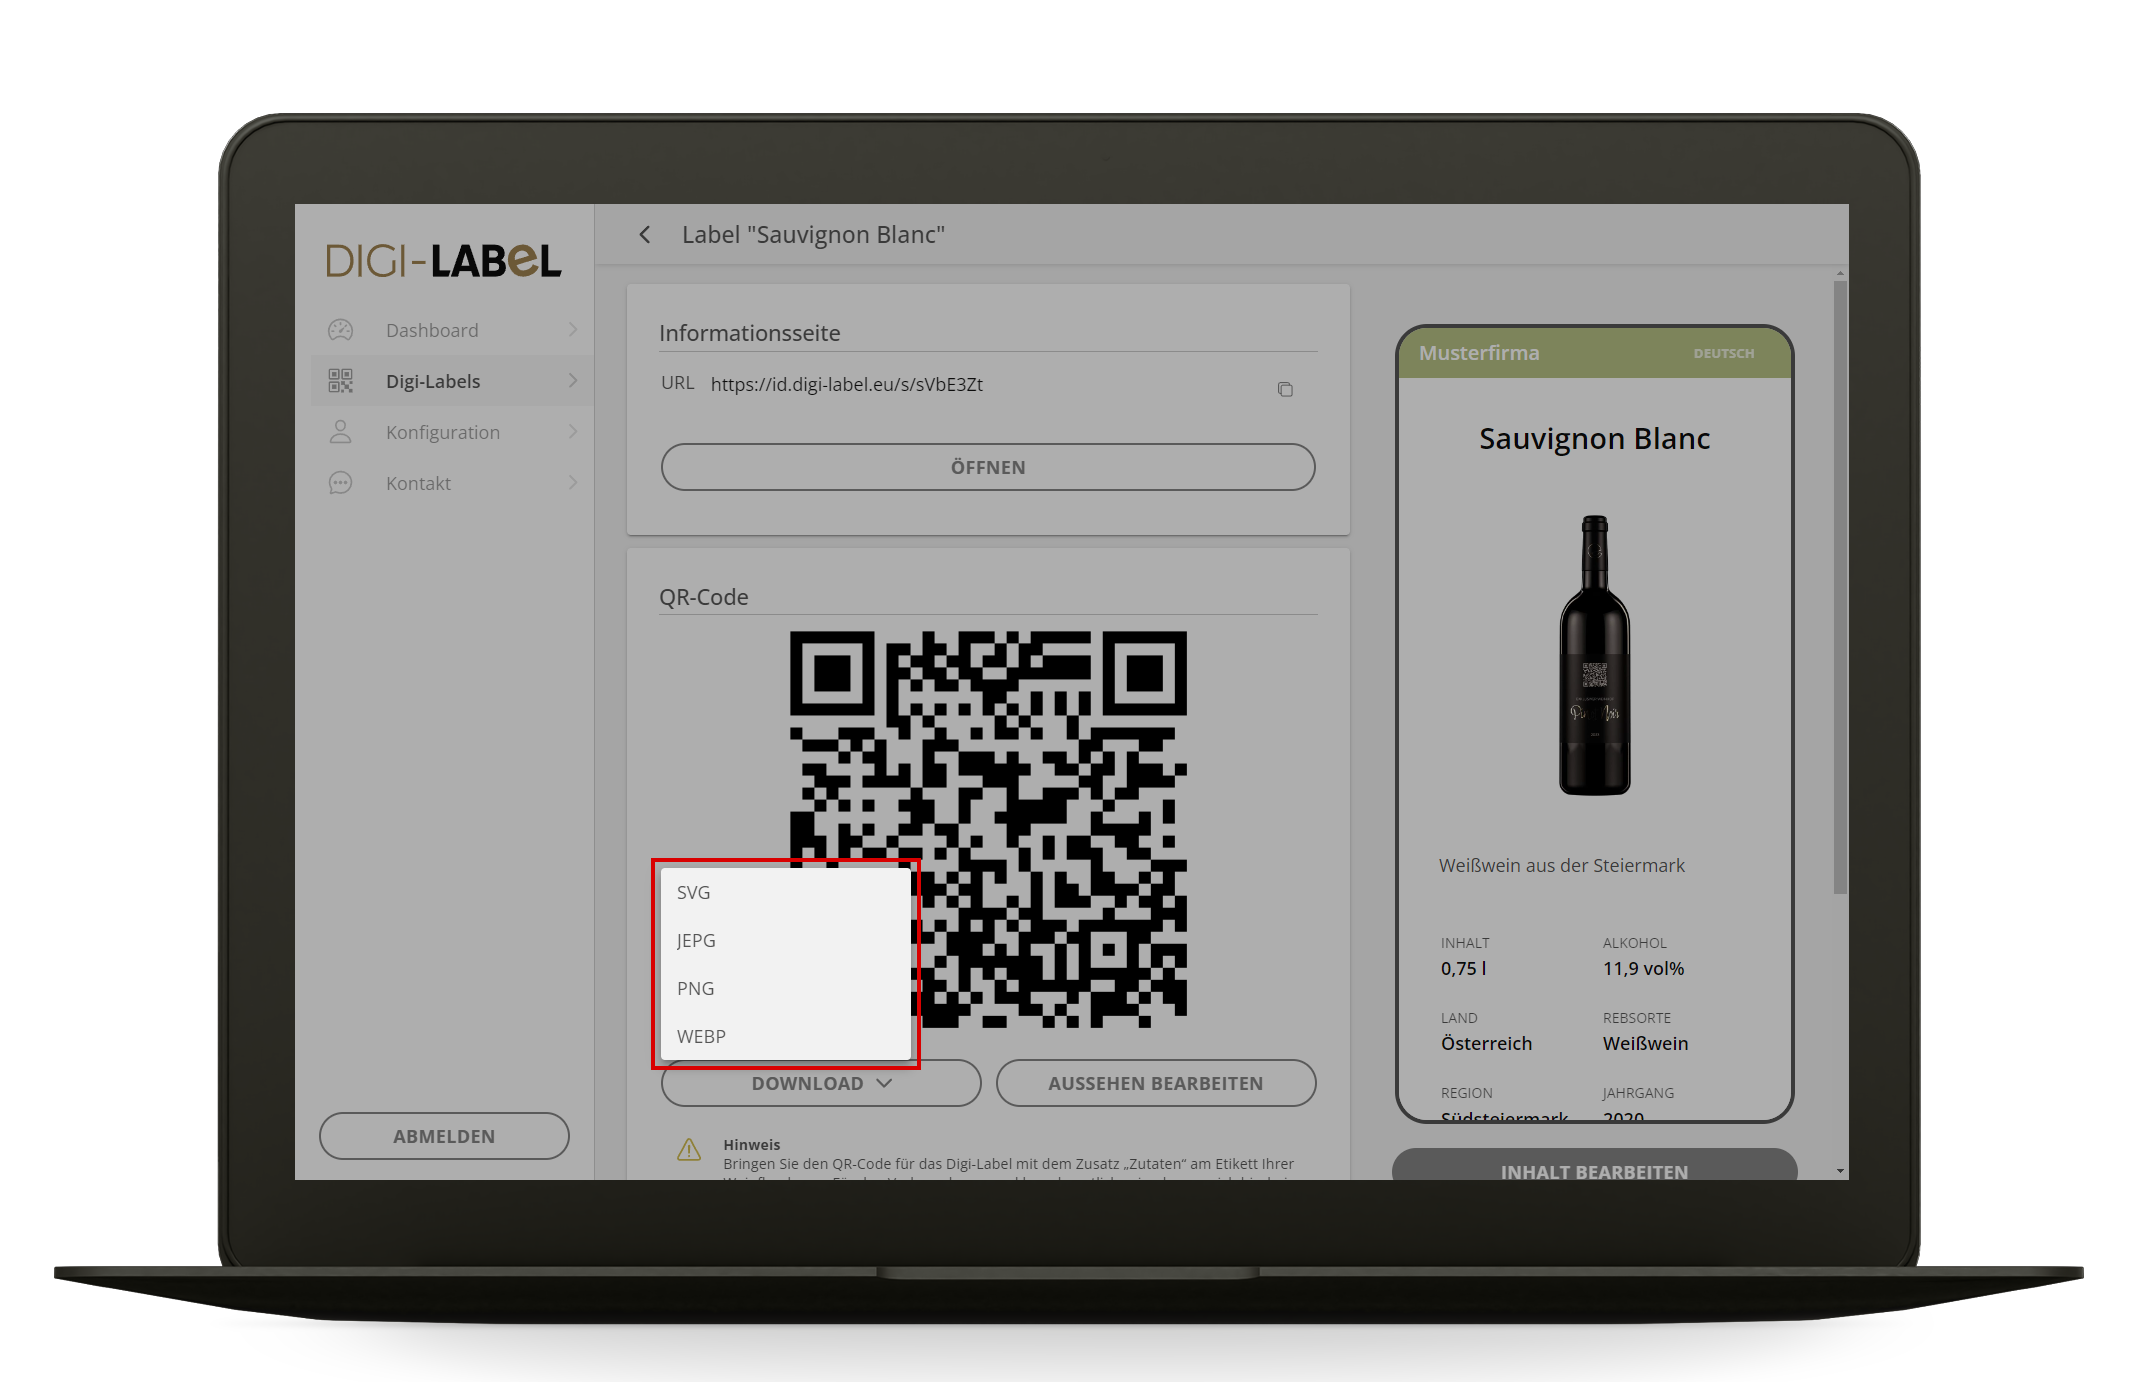Choose SVG download format
The image size is (2143, 1382).
point(786,892)
